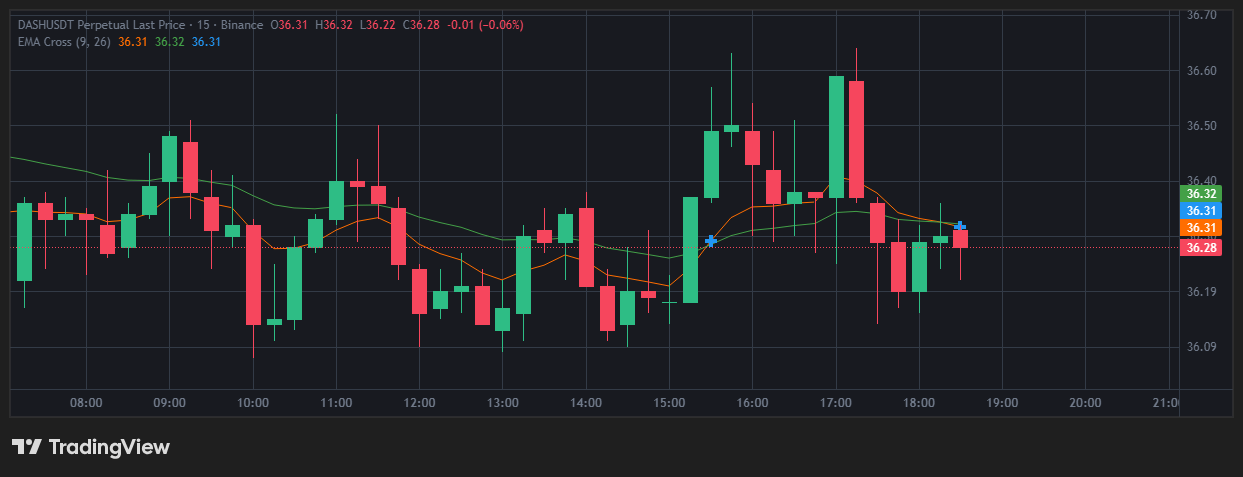The height and width of the screenshot is (477, 1243).
Task: Click the L36.22 low value in header
Action: pos(378,24)
